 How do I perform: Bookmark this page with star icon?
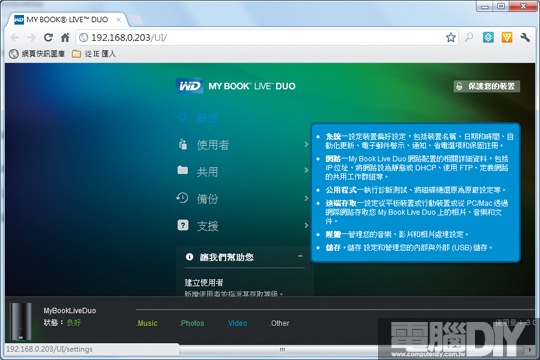pos(450,37)
